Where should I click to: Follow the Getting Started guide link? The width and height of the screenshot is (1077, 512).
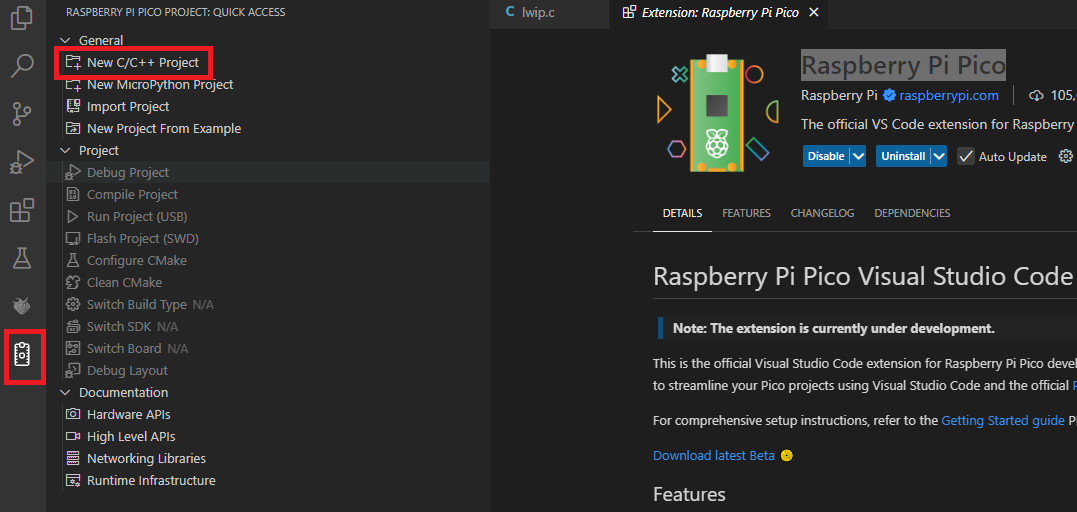tap(1003, 421)
